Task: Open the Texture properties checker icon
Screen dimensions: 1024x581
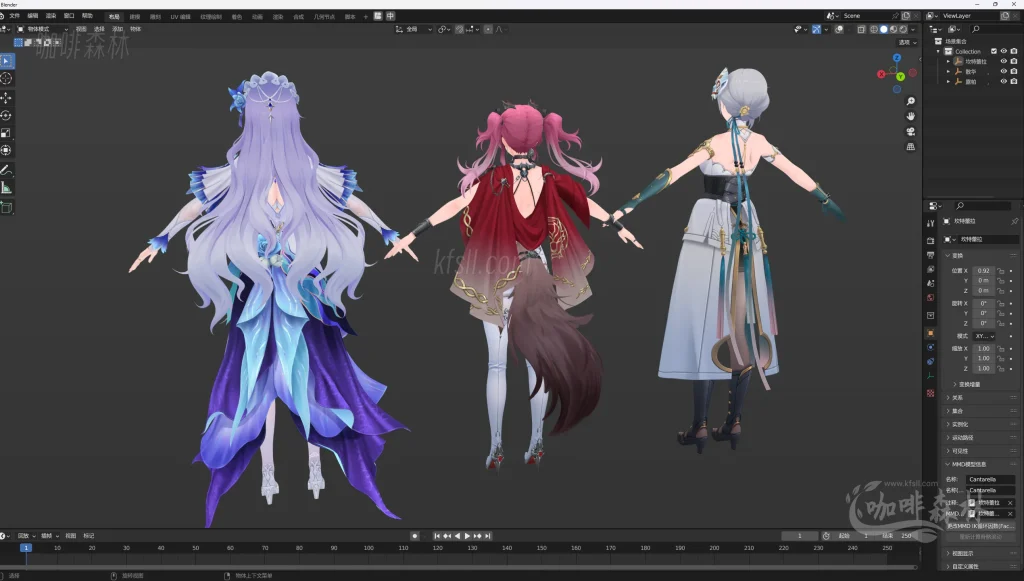Action: (931, 393)
